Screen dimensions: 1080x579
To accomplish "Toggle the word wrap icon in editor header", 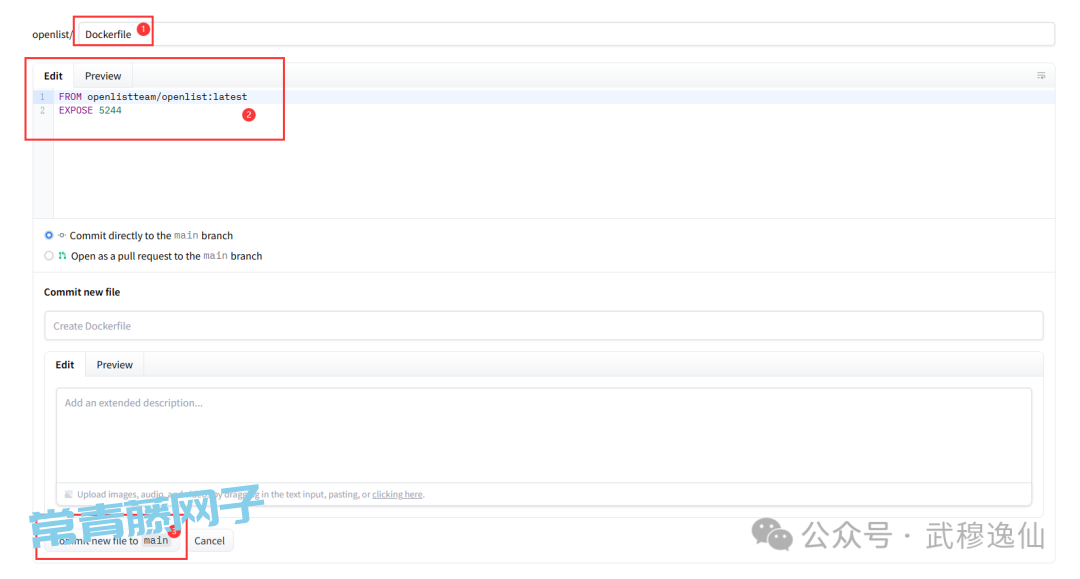I will (x=1041, y=76).
